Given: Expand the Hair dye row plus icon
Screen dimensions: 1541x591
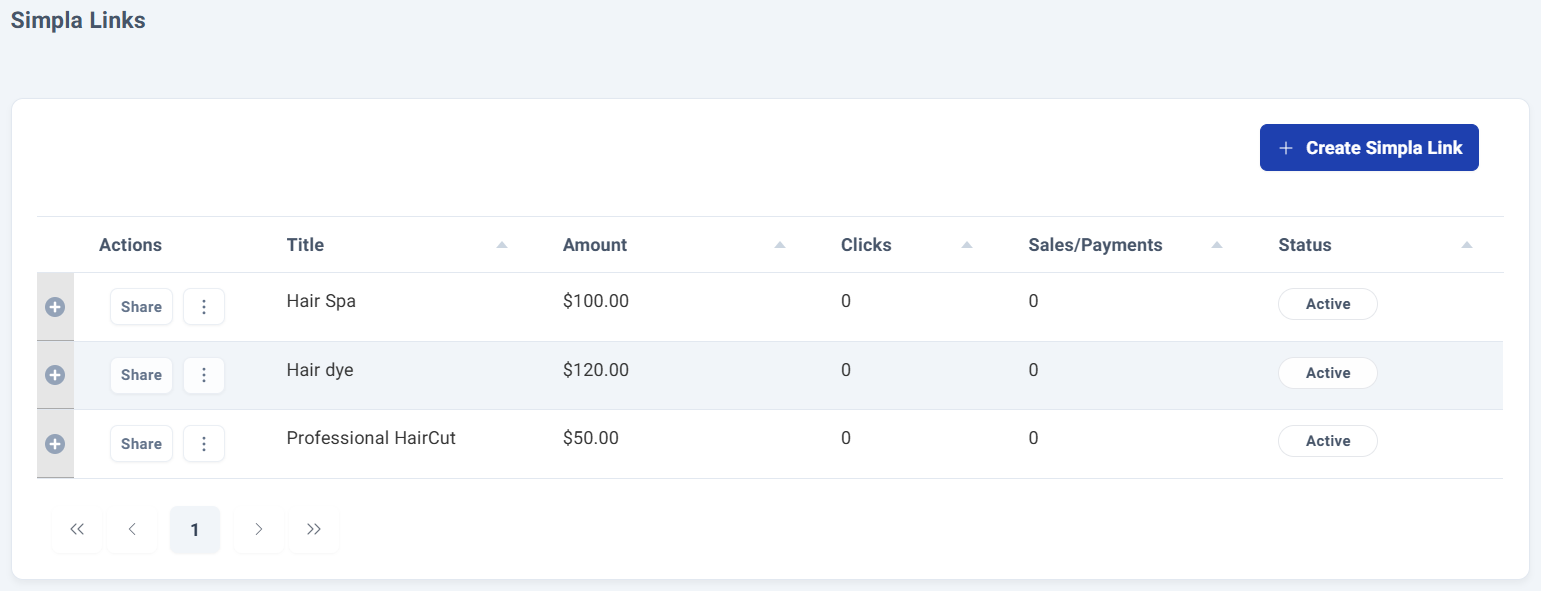Looking at the screenshot, I should [55, 375].
